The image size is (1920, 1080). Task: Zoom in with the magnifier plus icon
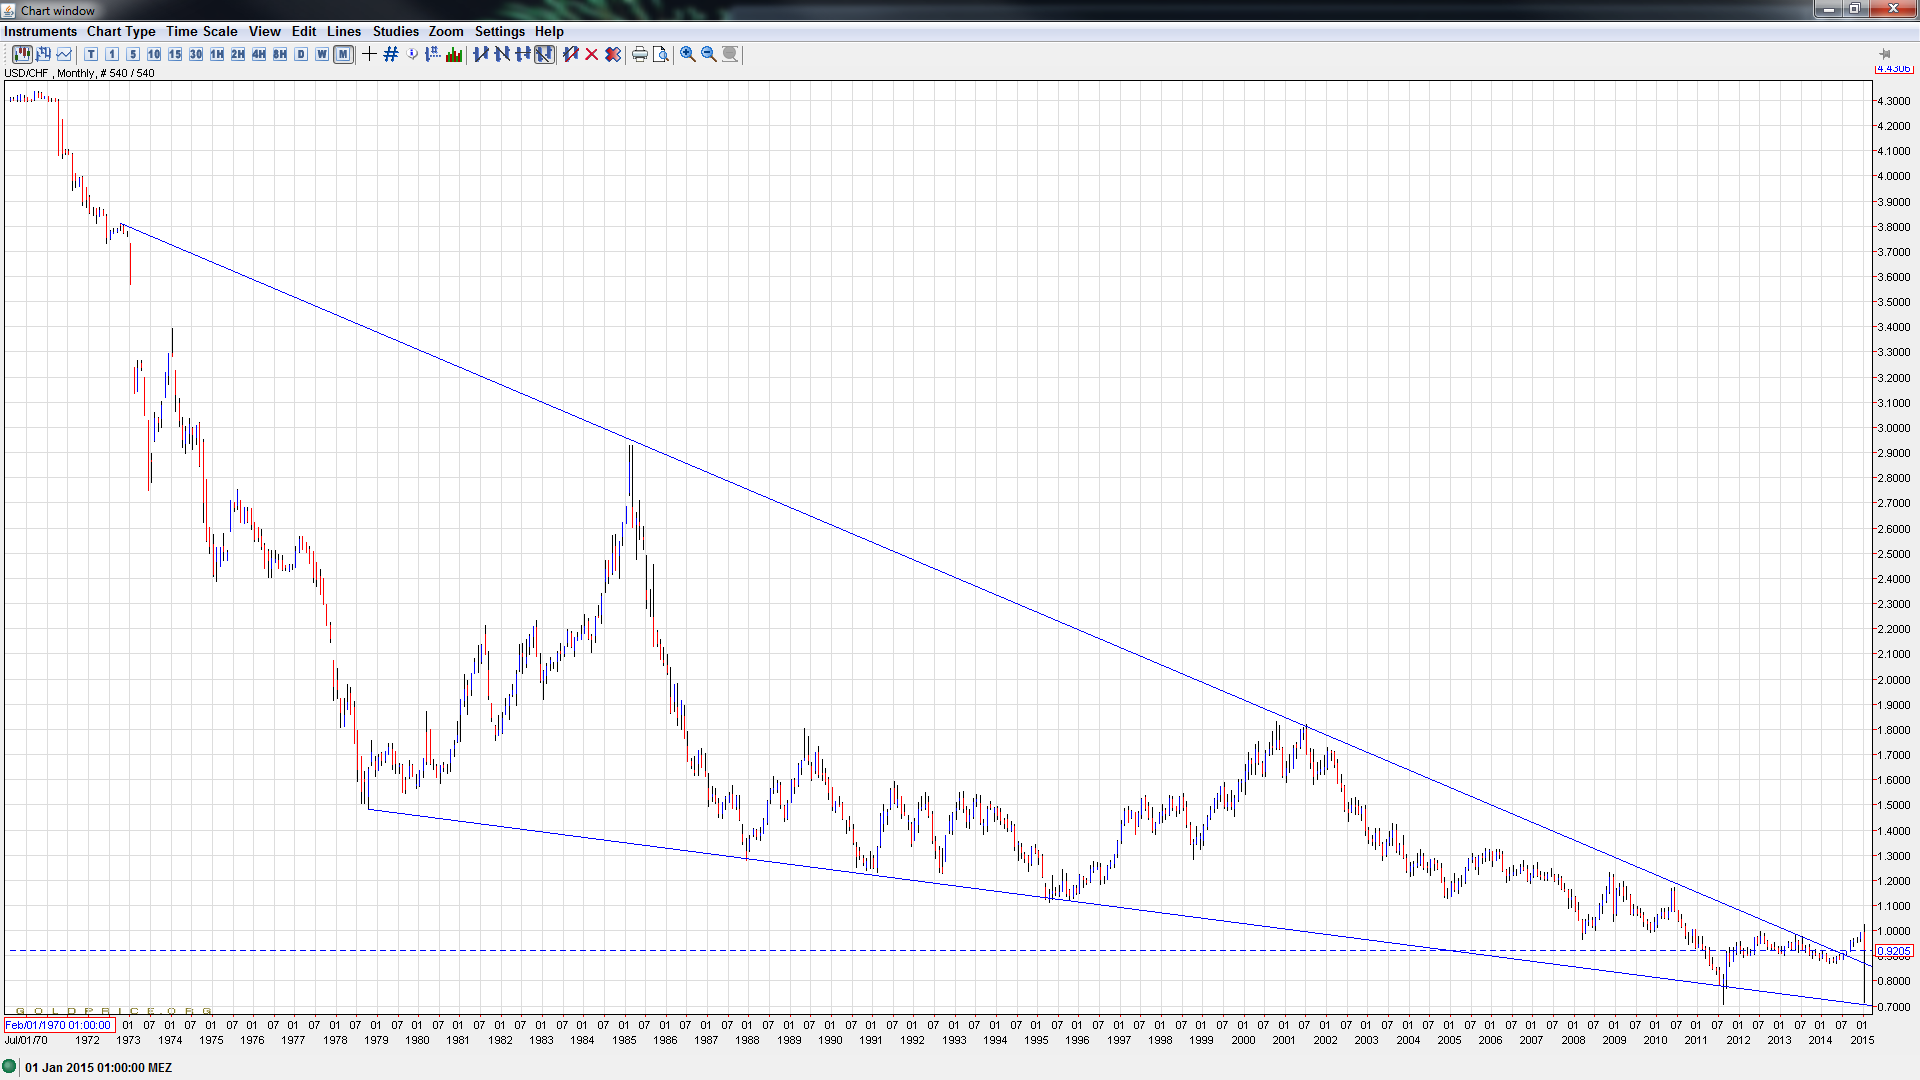click(688, 54)
